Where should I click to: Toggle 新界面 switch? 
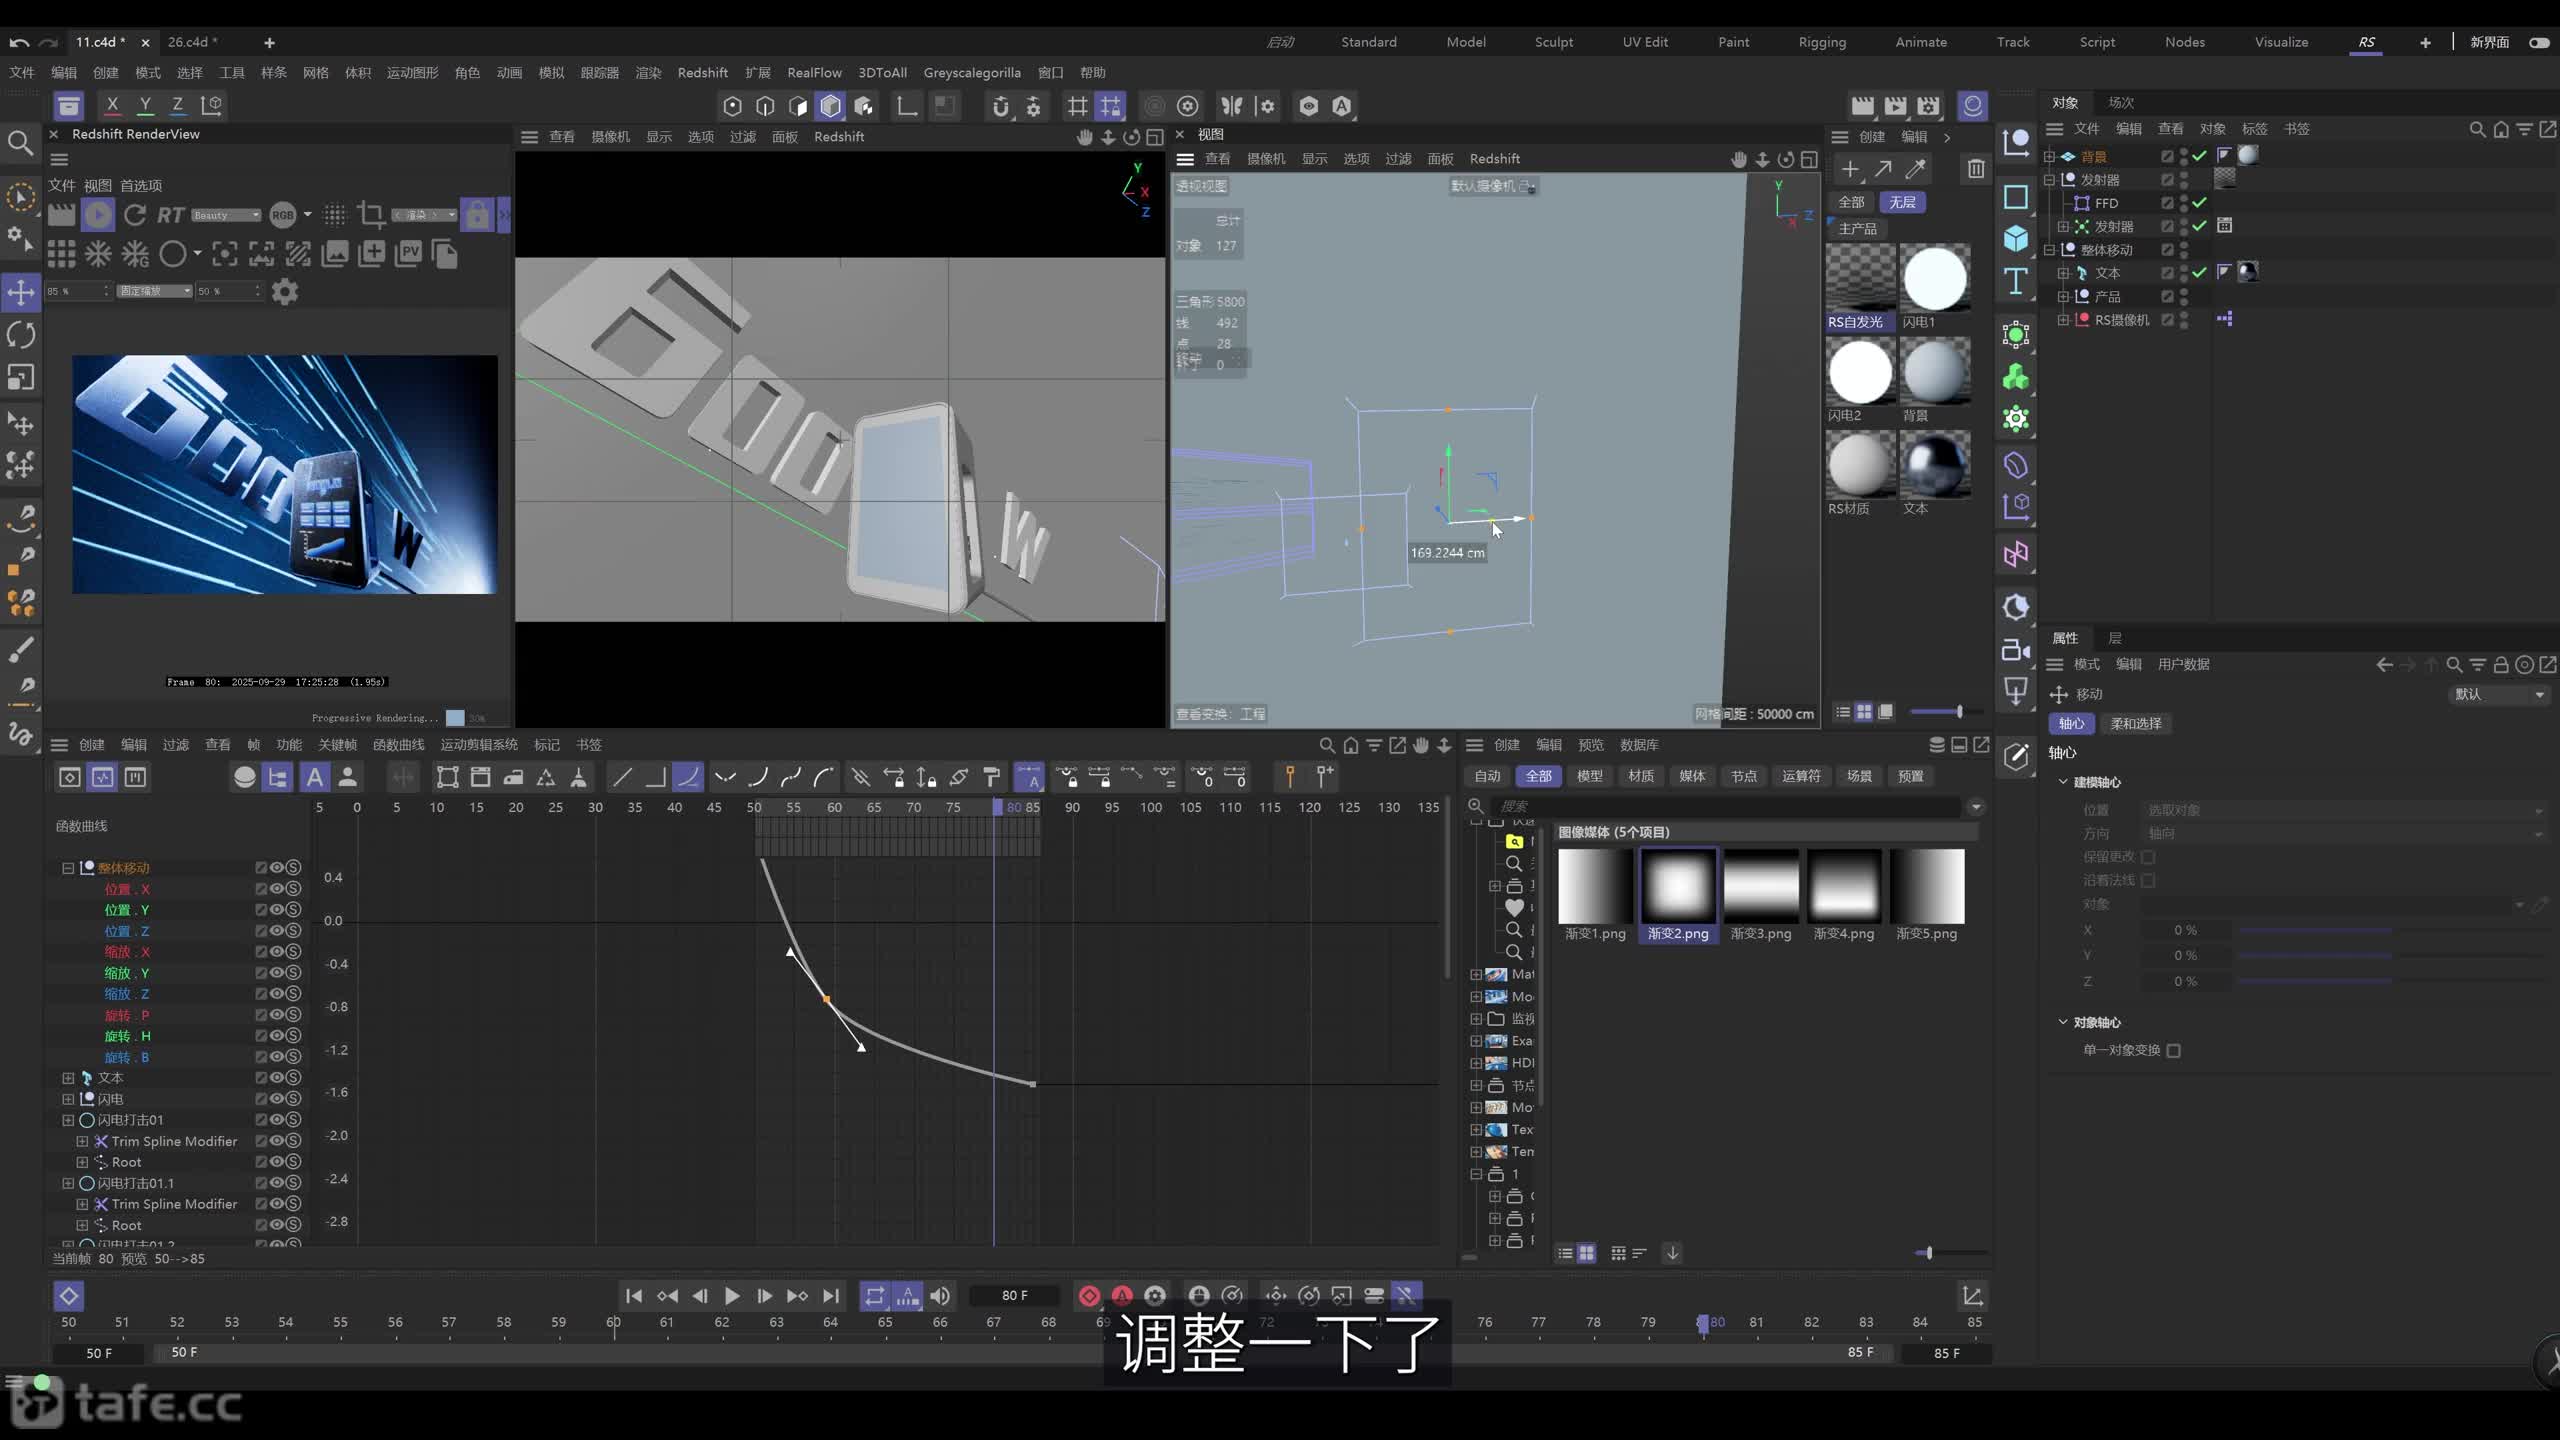2539,42
